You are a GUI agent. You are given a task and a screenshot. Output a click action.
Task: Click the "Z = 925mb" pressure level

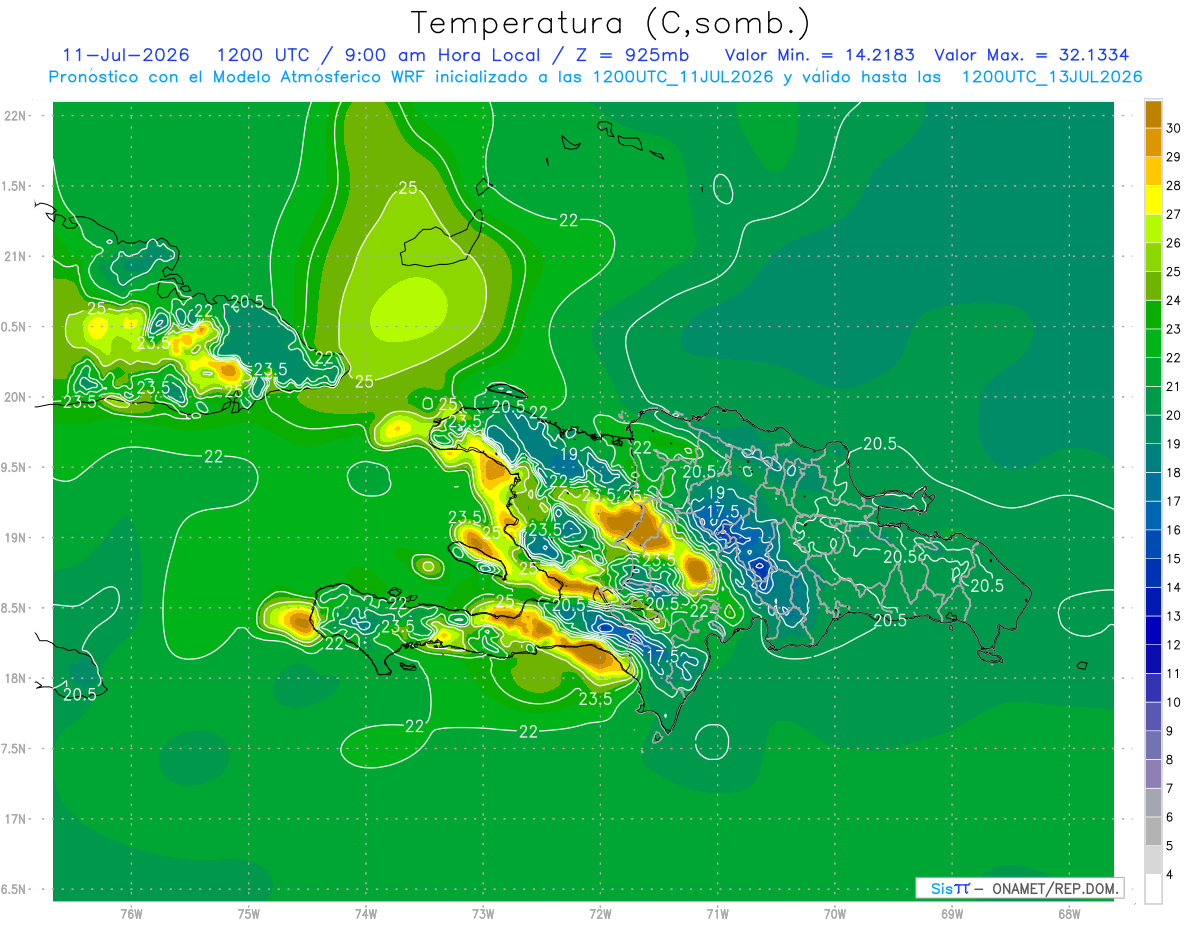(x=628, y=55)
